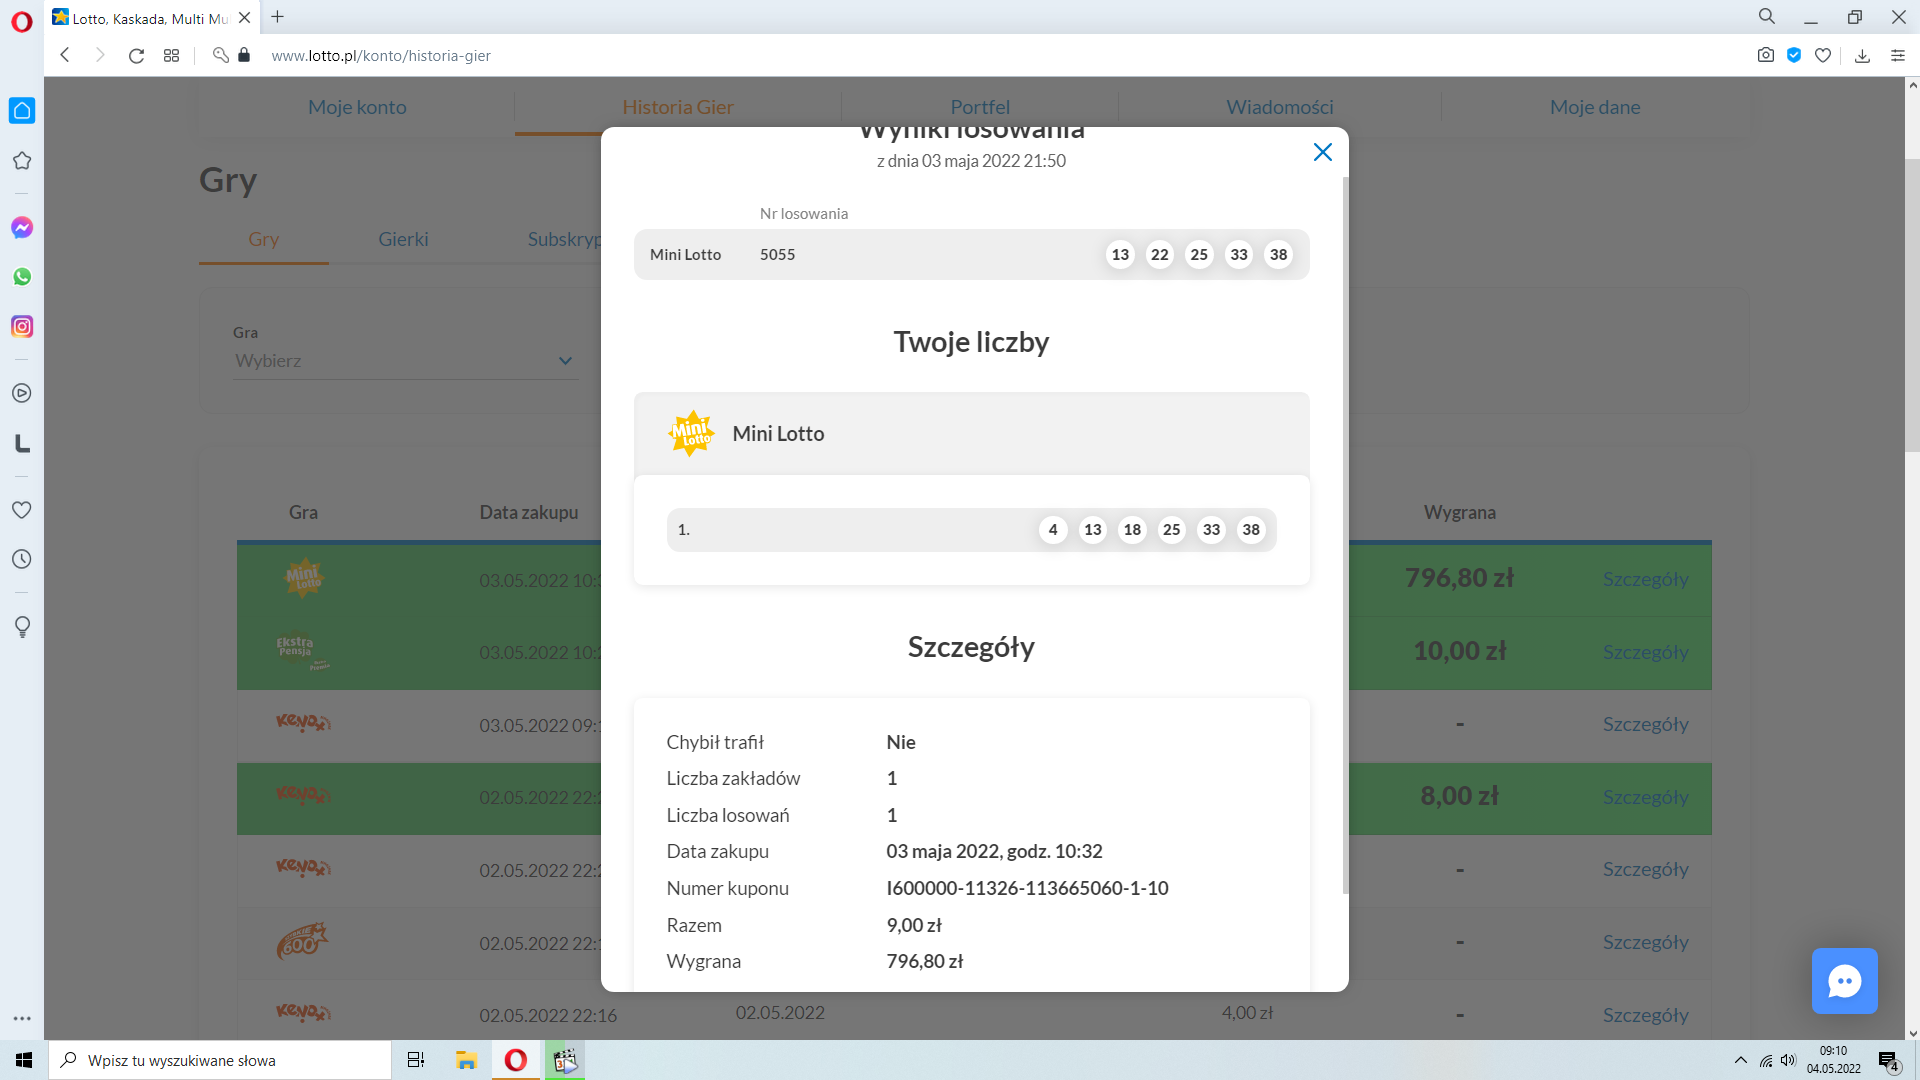Screen dimensions: 1920x1080
Task: Open File Explorer from the taskbar
Action: (466, 1060)
